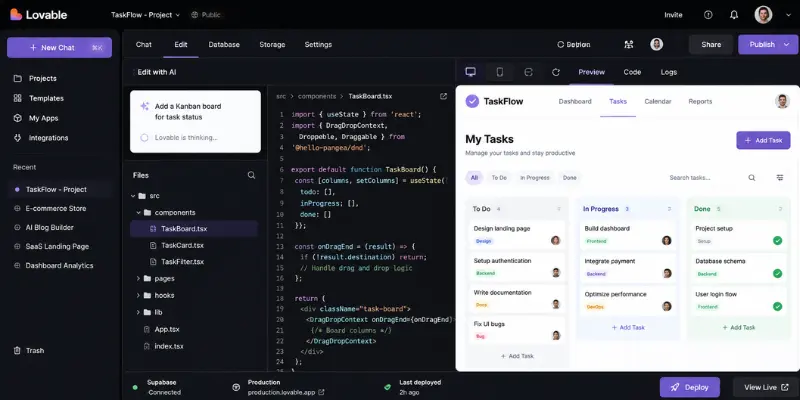
Task: Click the Share button
Action: [x=711, y=44]
